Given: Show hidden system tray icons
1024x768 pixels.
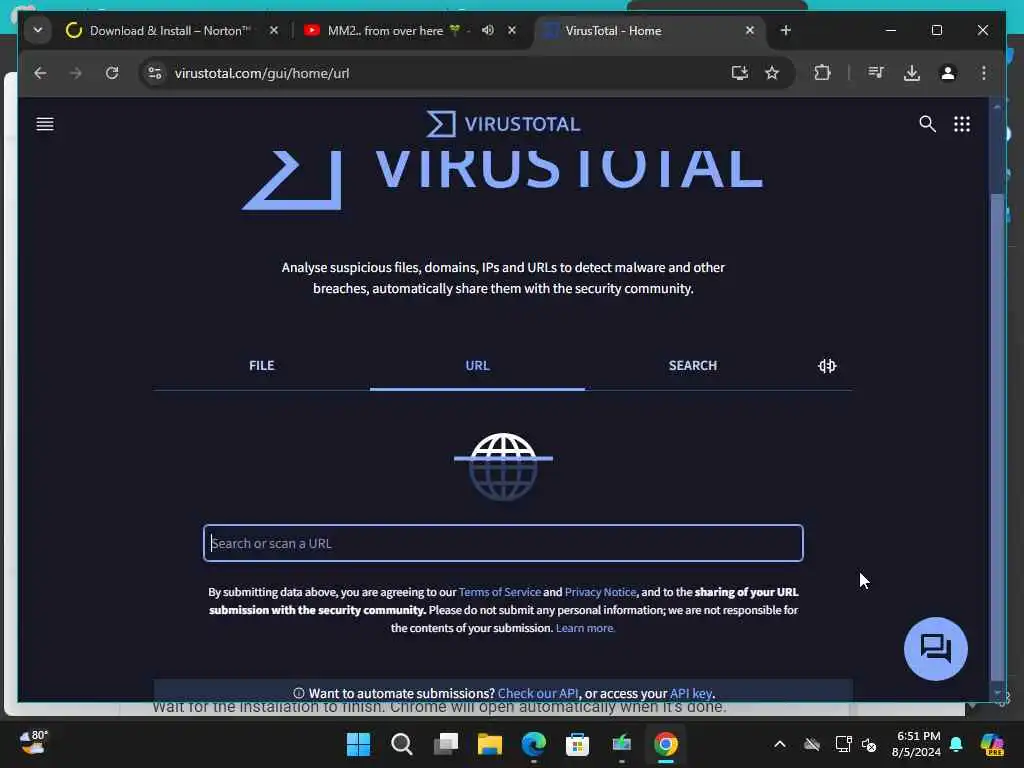Looking at the screenshot, I should coord(780,744).
